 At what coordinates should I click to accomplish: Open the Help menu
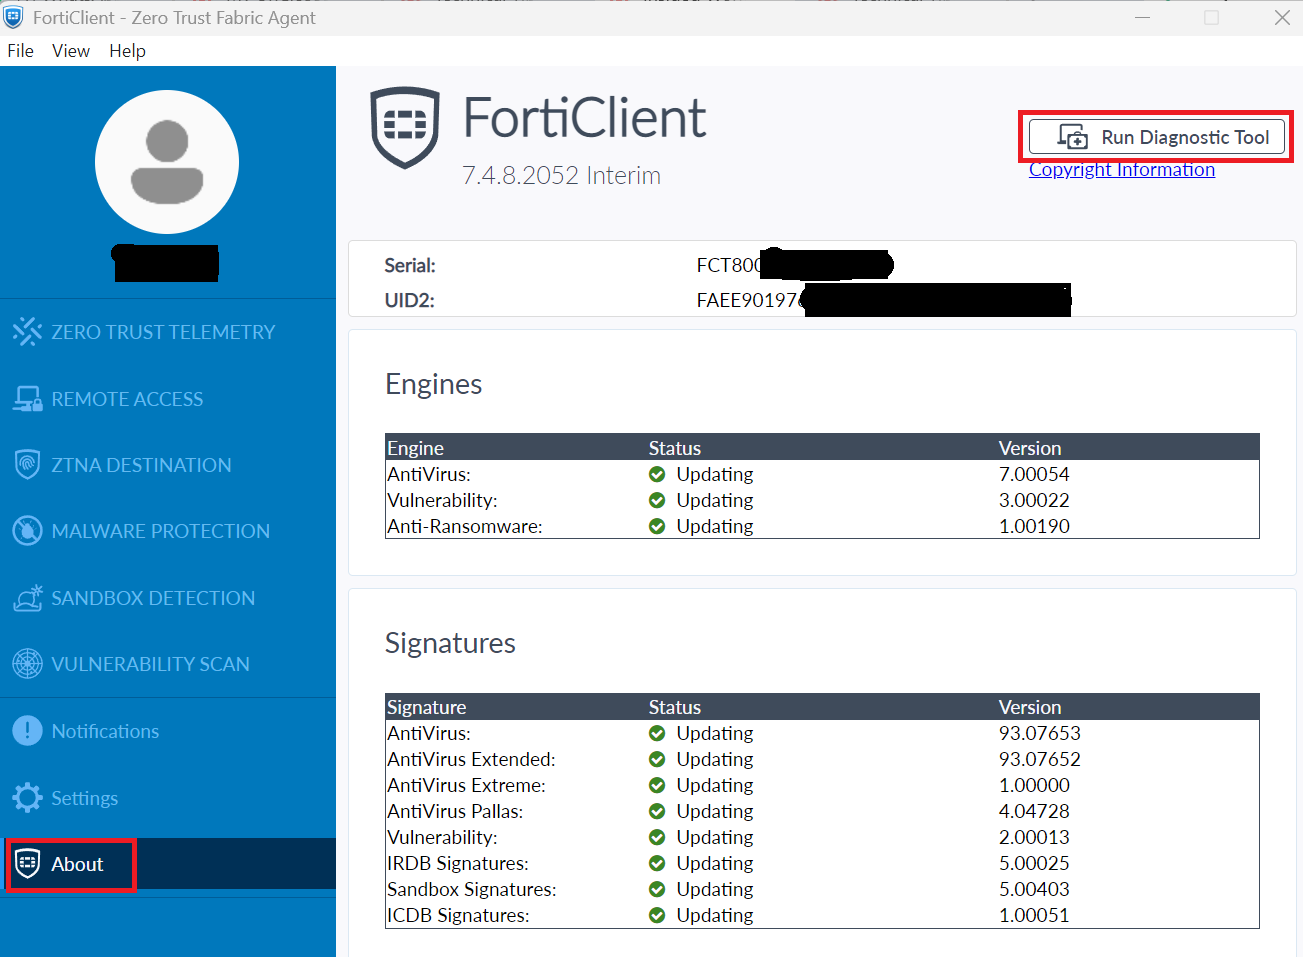click(x=127, y=51)
